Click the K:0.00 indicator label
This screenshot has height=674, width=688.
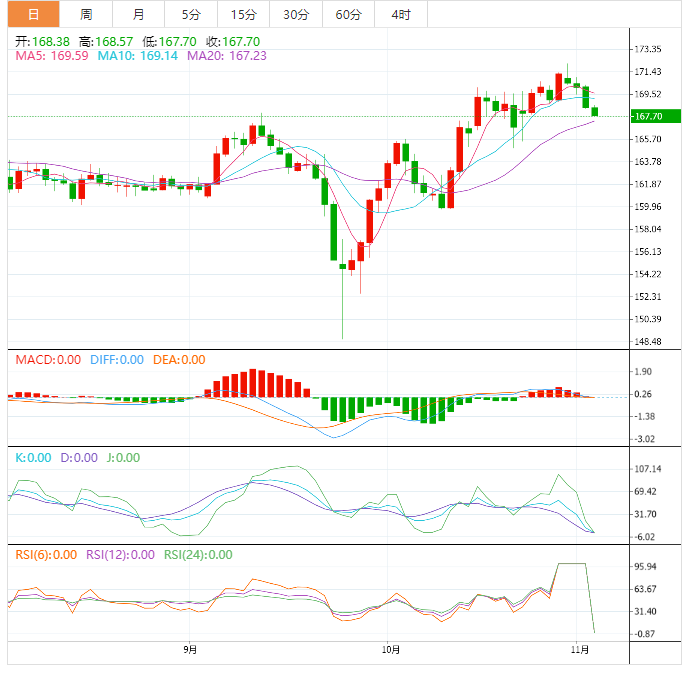tap(33, 458)
